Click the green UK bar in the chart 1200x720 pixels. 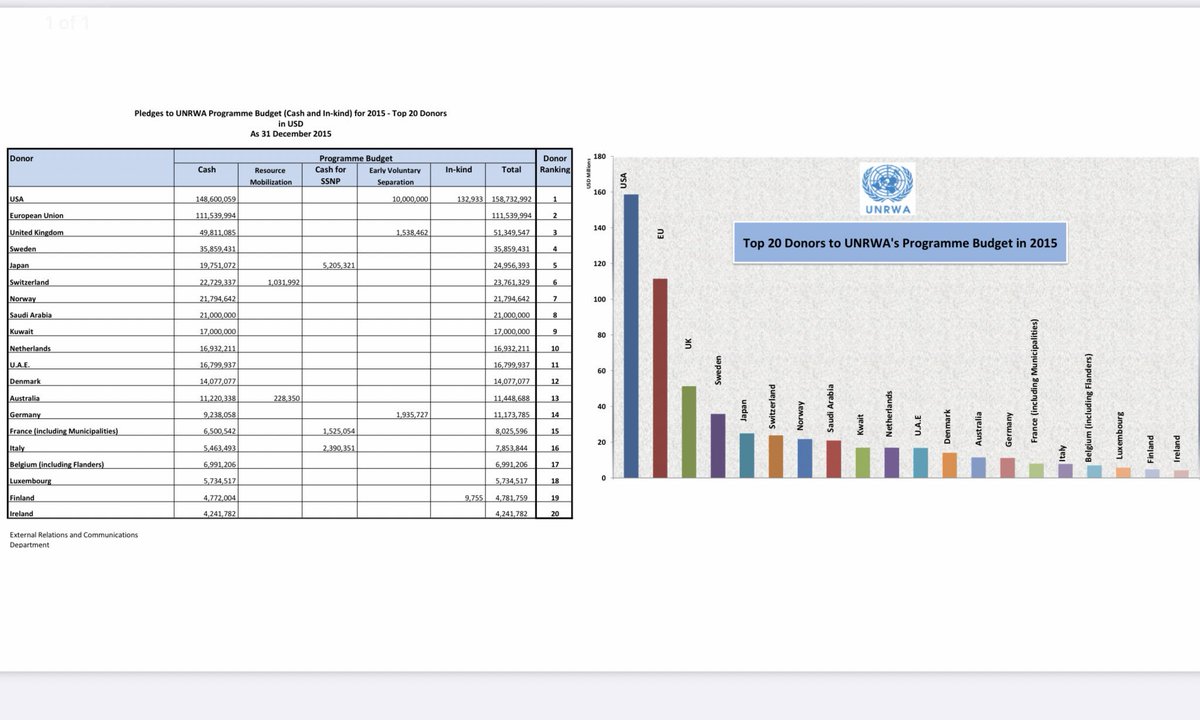[689, 432]
